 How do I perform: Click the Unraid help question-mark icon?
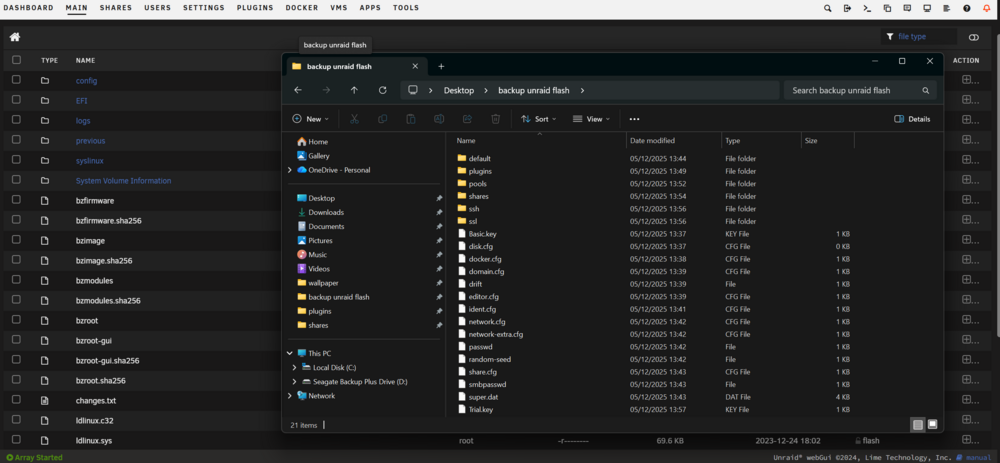pyautogui.click(x=967, y=8)
